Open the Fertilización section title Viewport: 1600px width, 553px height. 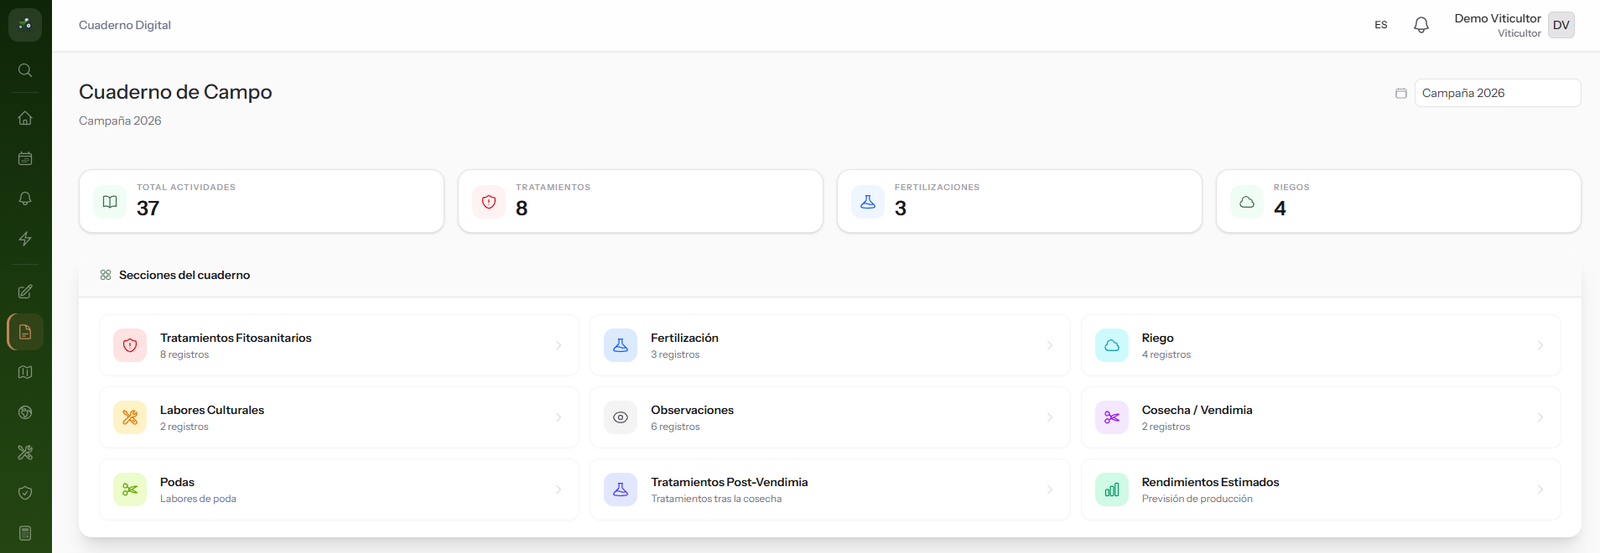point(685,338)
